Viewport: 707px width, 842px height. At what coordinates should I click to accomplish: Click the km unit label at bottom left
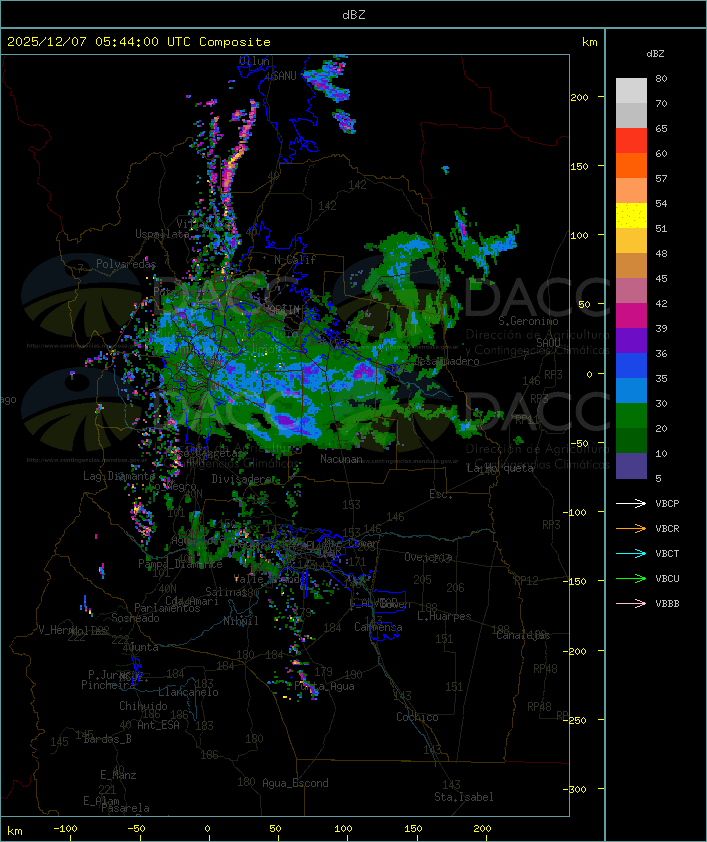[x=15, y=831]
